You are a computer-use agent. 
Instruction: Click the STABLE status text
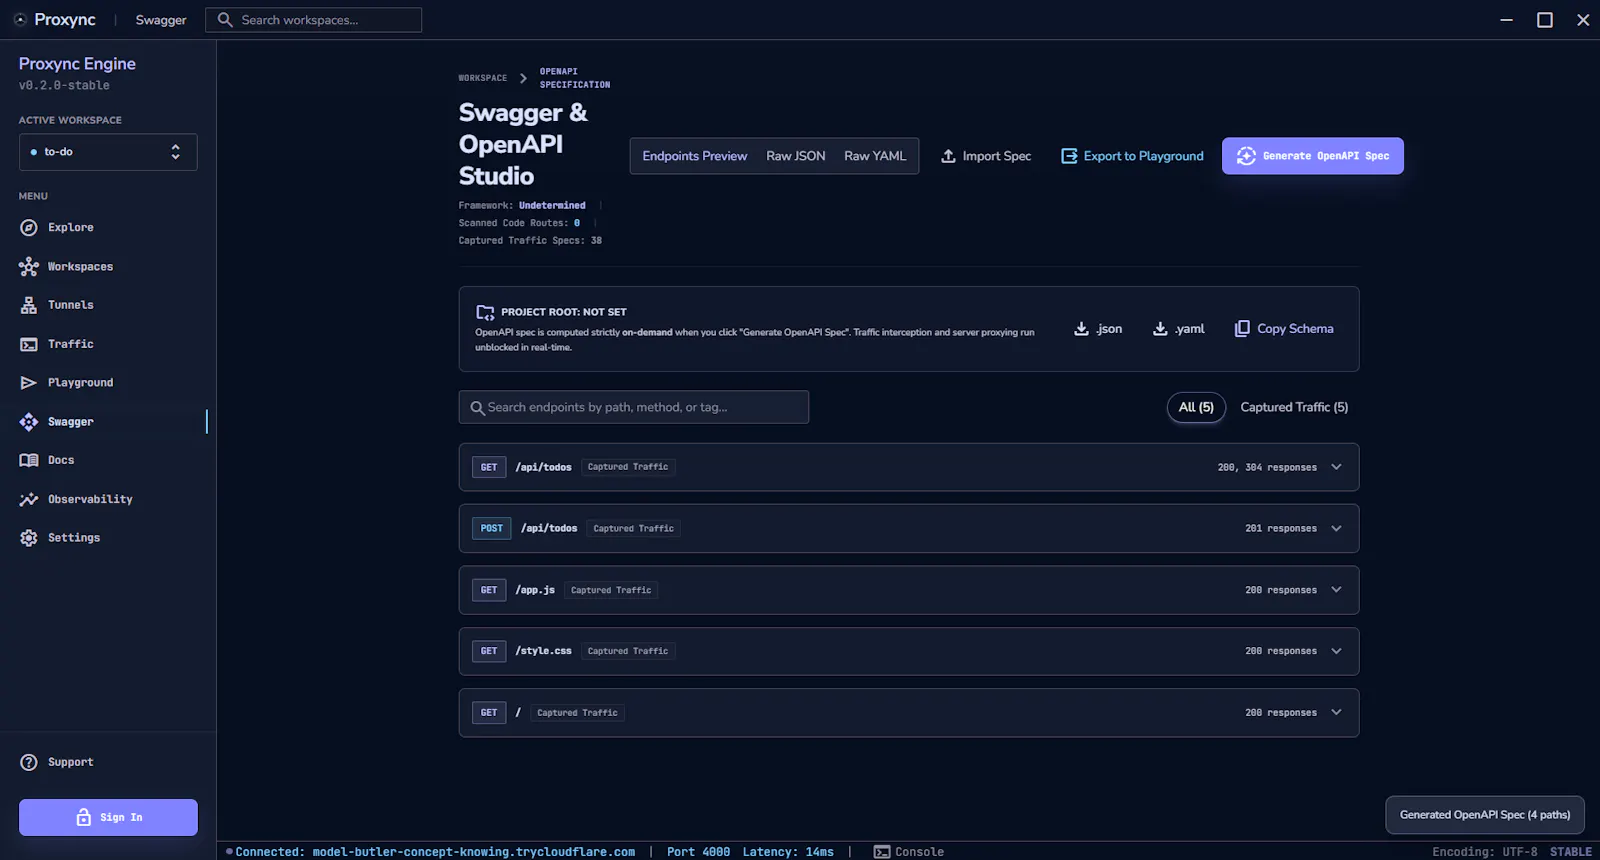(1571, 852)
